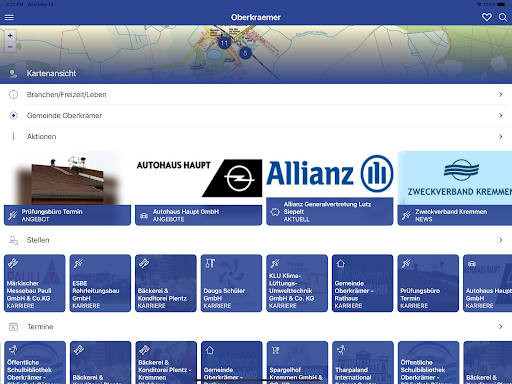
Task: Click the Kartenansicht pin icon
Action: pos(13,74)
